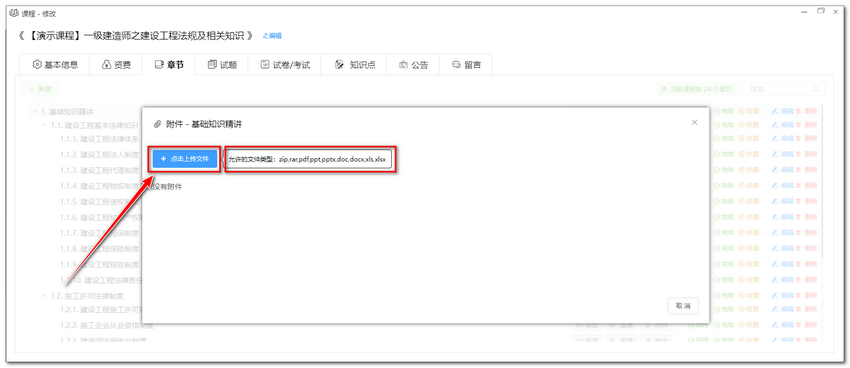Click 编辑 in the 1.2. 施工许可法律制度 row

pyautogui.click(x=782, y=296)
